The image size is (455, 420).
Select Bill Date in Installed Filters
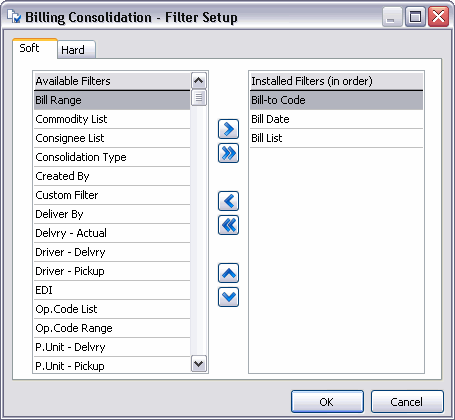336,119
